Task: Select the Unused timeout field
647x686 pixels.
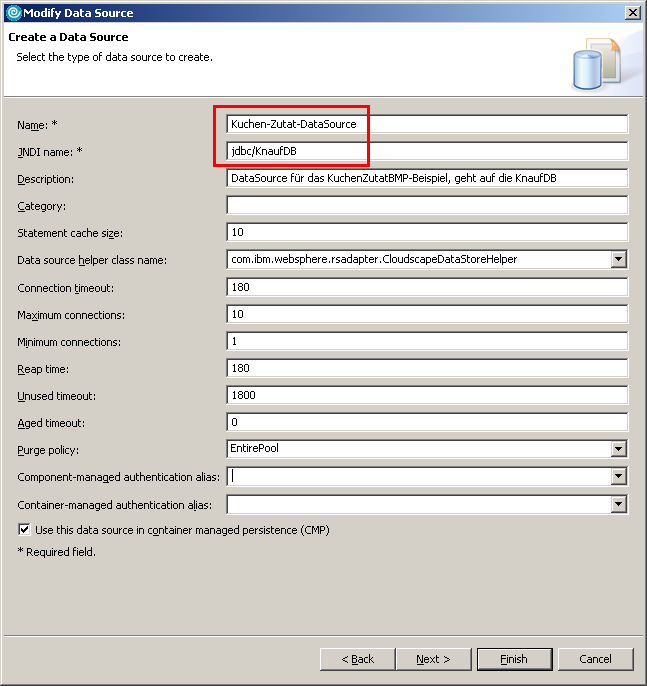Action: (427, 395)
